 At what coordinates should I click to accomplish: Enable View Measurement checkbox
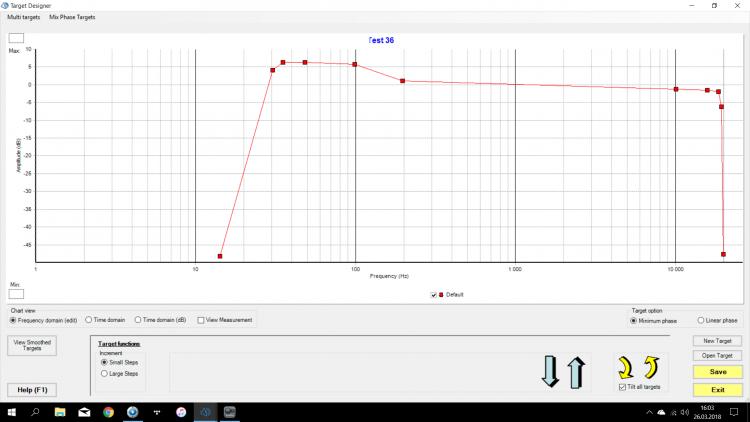tap(225, 320)
